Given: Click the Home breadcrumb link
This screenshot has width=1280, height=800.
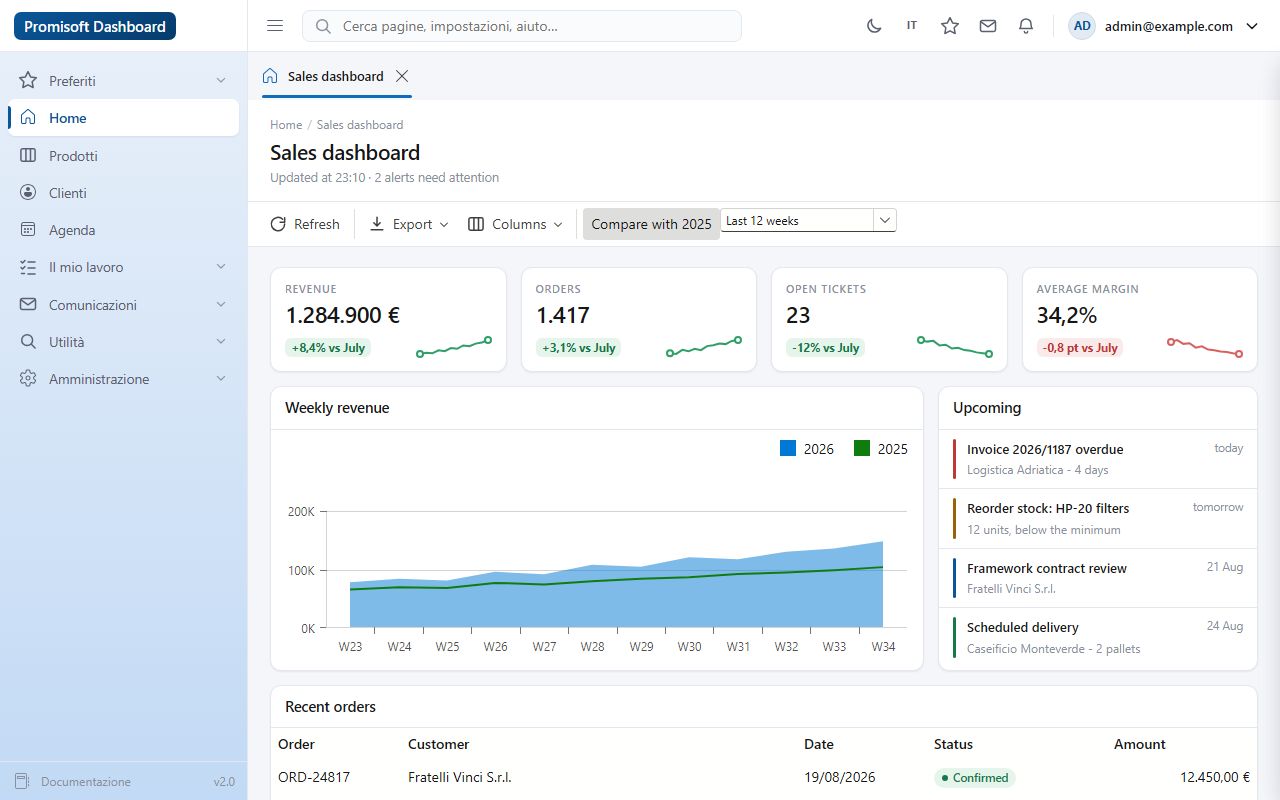Looking at the screenshot, I should pos(286,125).
